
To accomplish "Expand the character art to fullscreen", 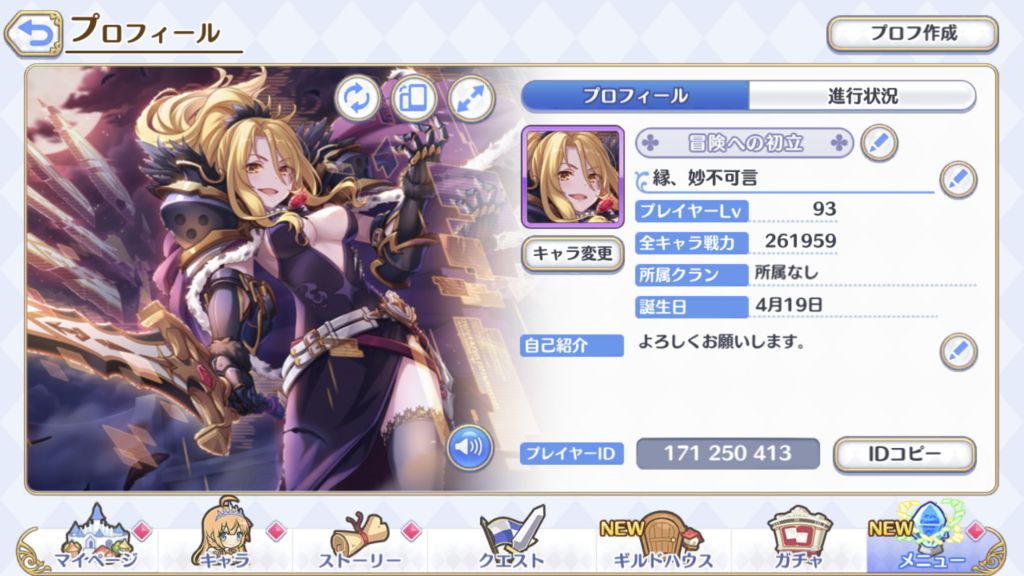I will (x=471, y=98).
